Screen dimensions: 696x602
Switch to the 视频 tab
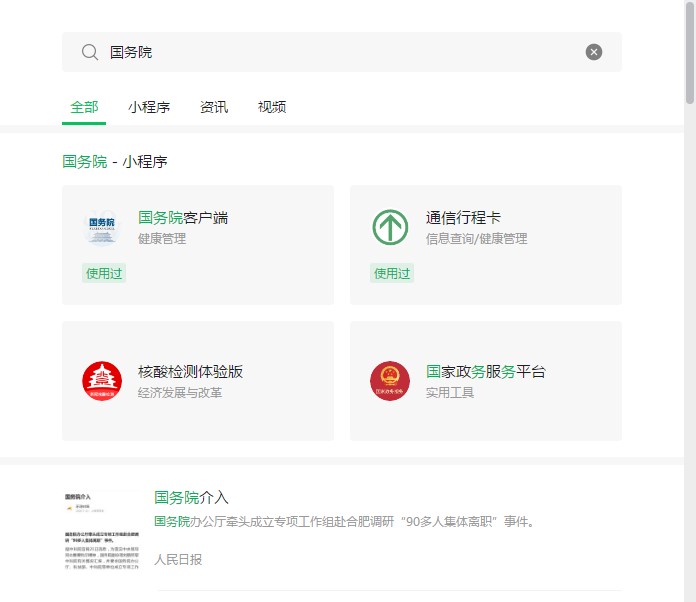(272, 107)
